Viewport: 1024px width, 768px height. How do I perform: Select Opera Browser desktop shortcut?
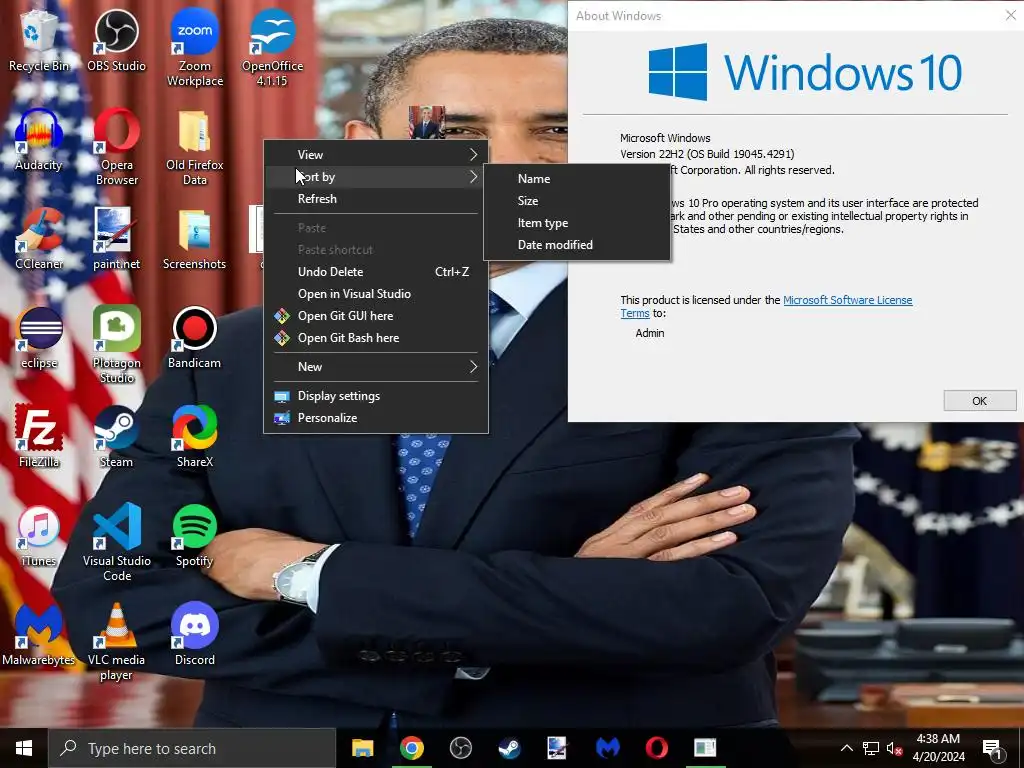click(x=116, y=147)
